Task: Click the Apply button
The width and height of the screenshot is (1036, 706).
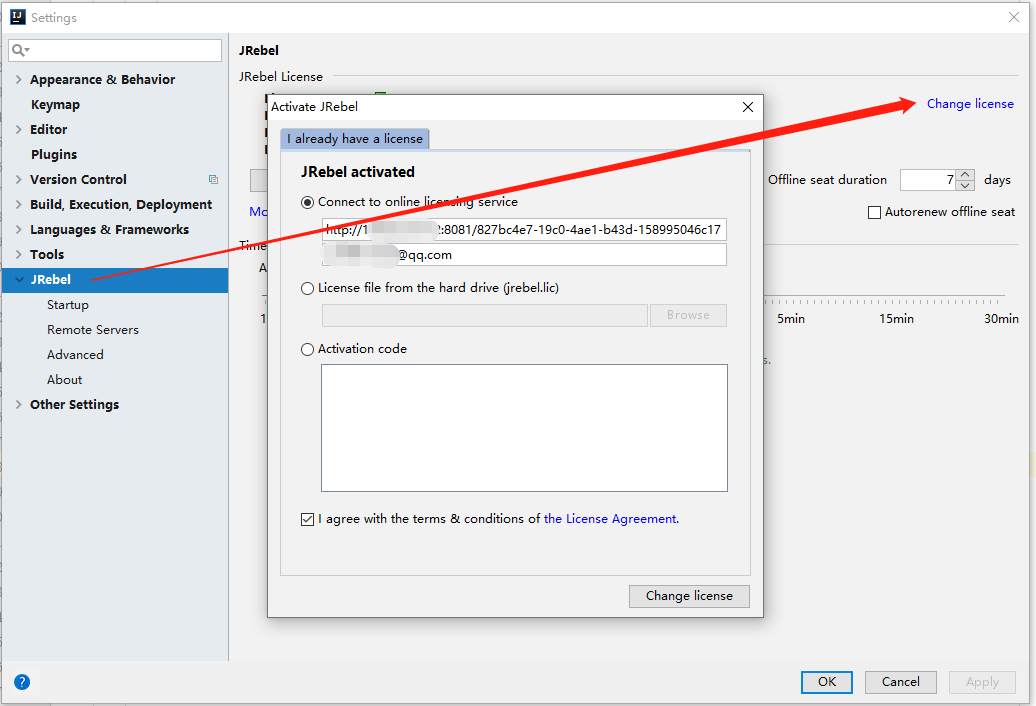Action: point(982,682)
